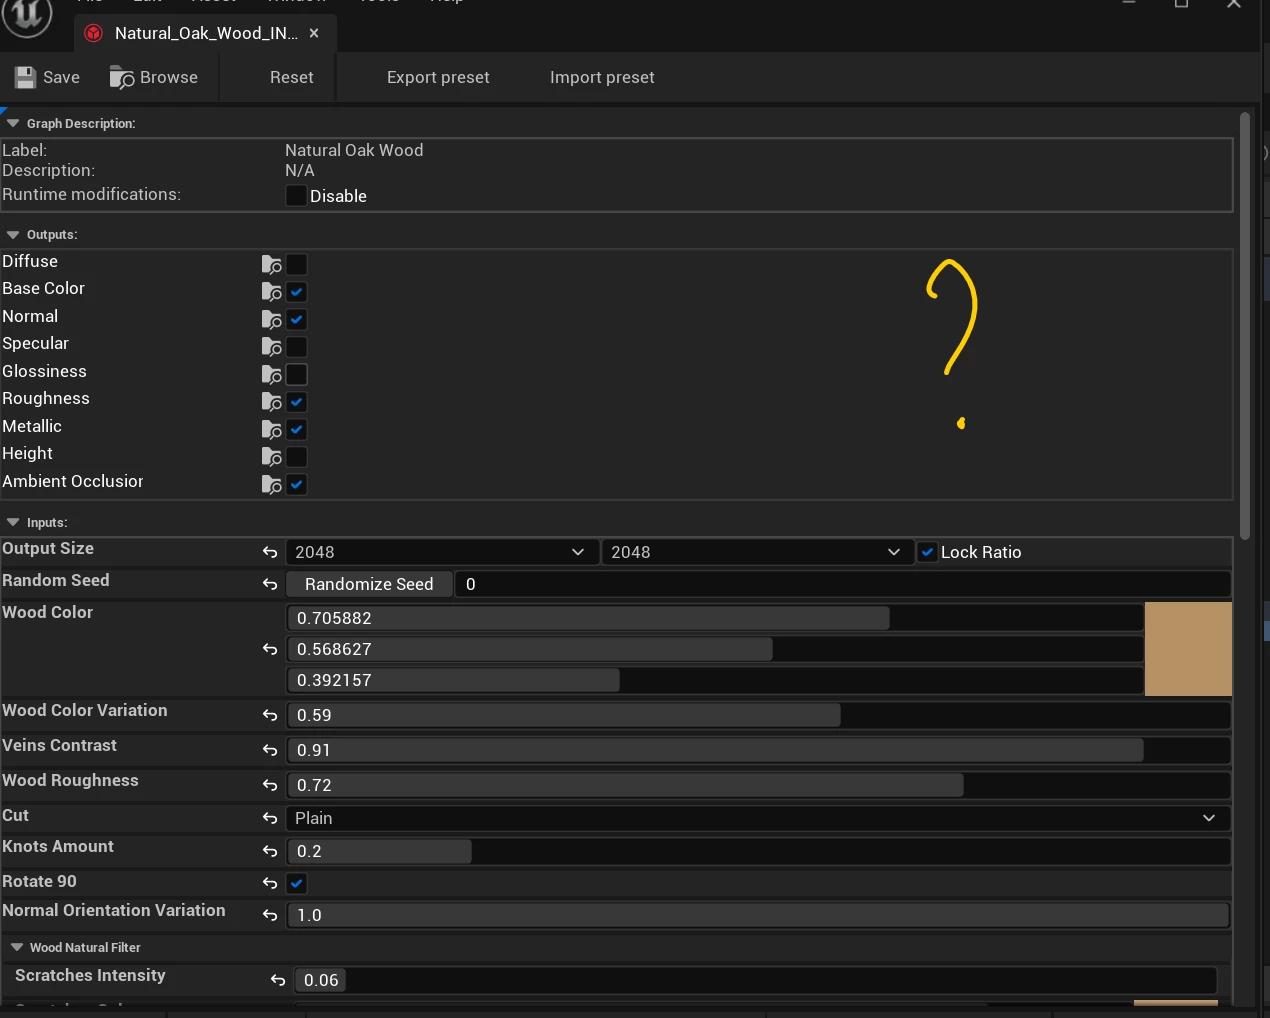Collapse the Wood Natural Filter section
This screenshot has height=1018, width=1270.
click(x=17, y=947)
